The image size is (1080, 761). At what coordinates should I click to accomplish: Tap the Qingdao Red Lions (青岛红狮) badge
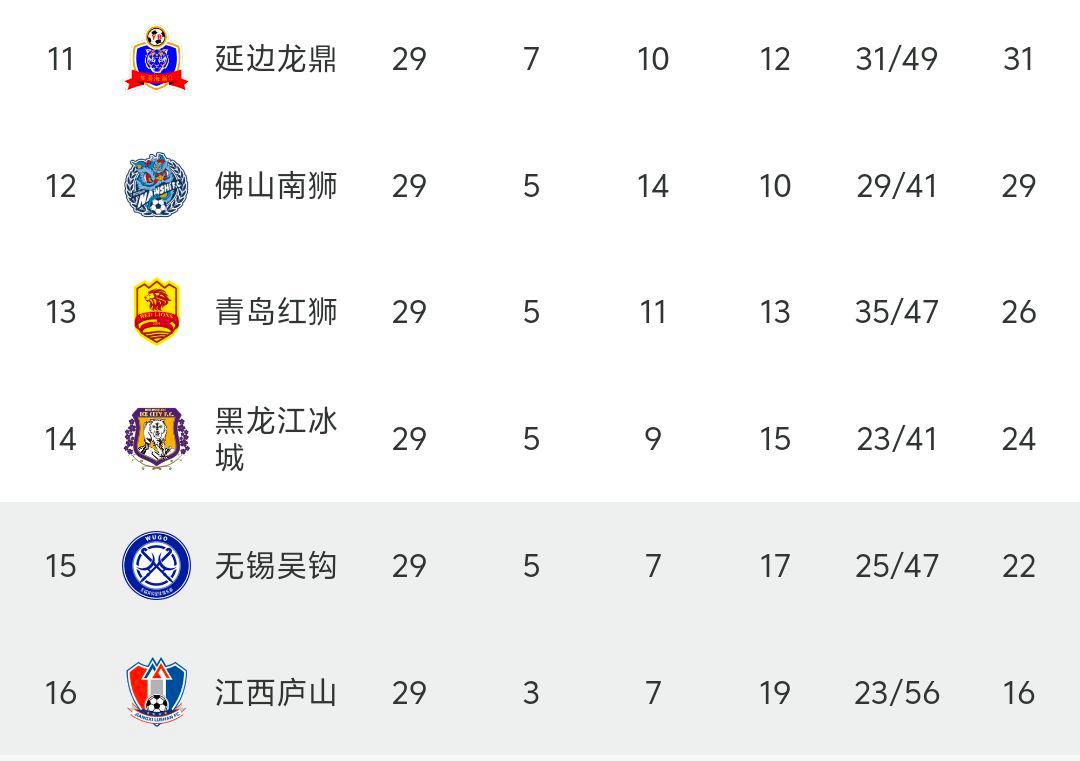click(156, 312)
